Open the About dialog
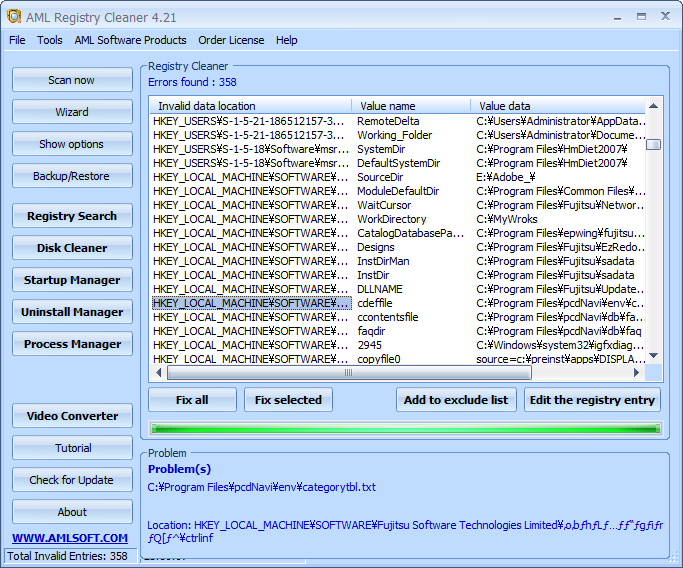 (72, 512)
